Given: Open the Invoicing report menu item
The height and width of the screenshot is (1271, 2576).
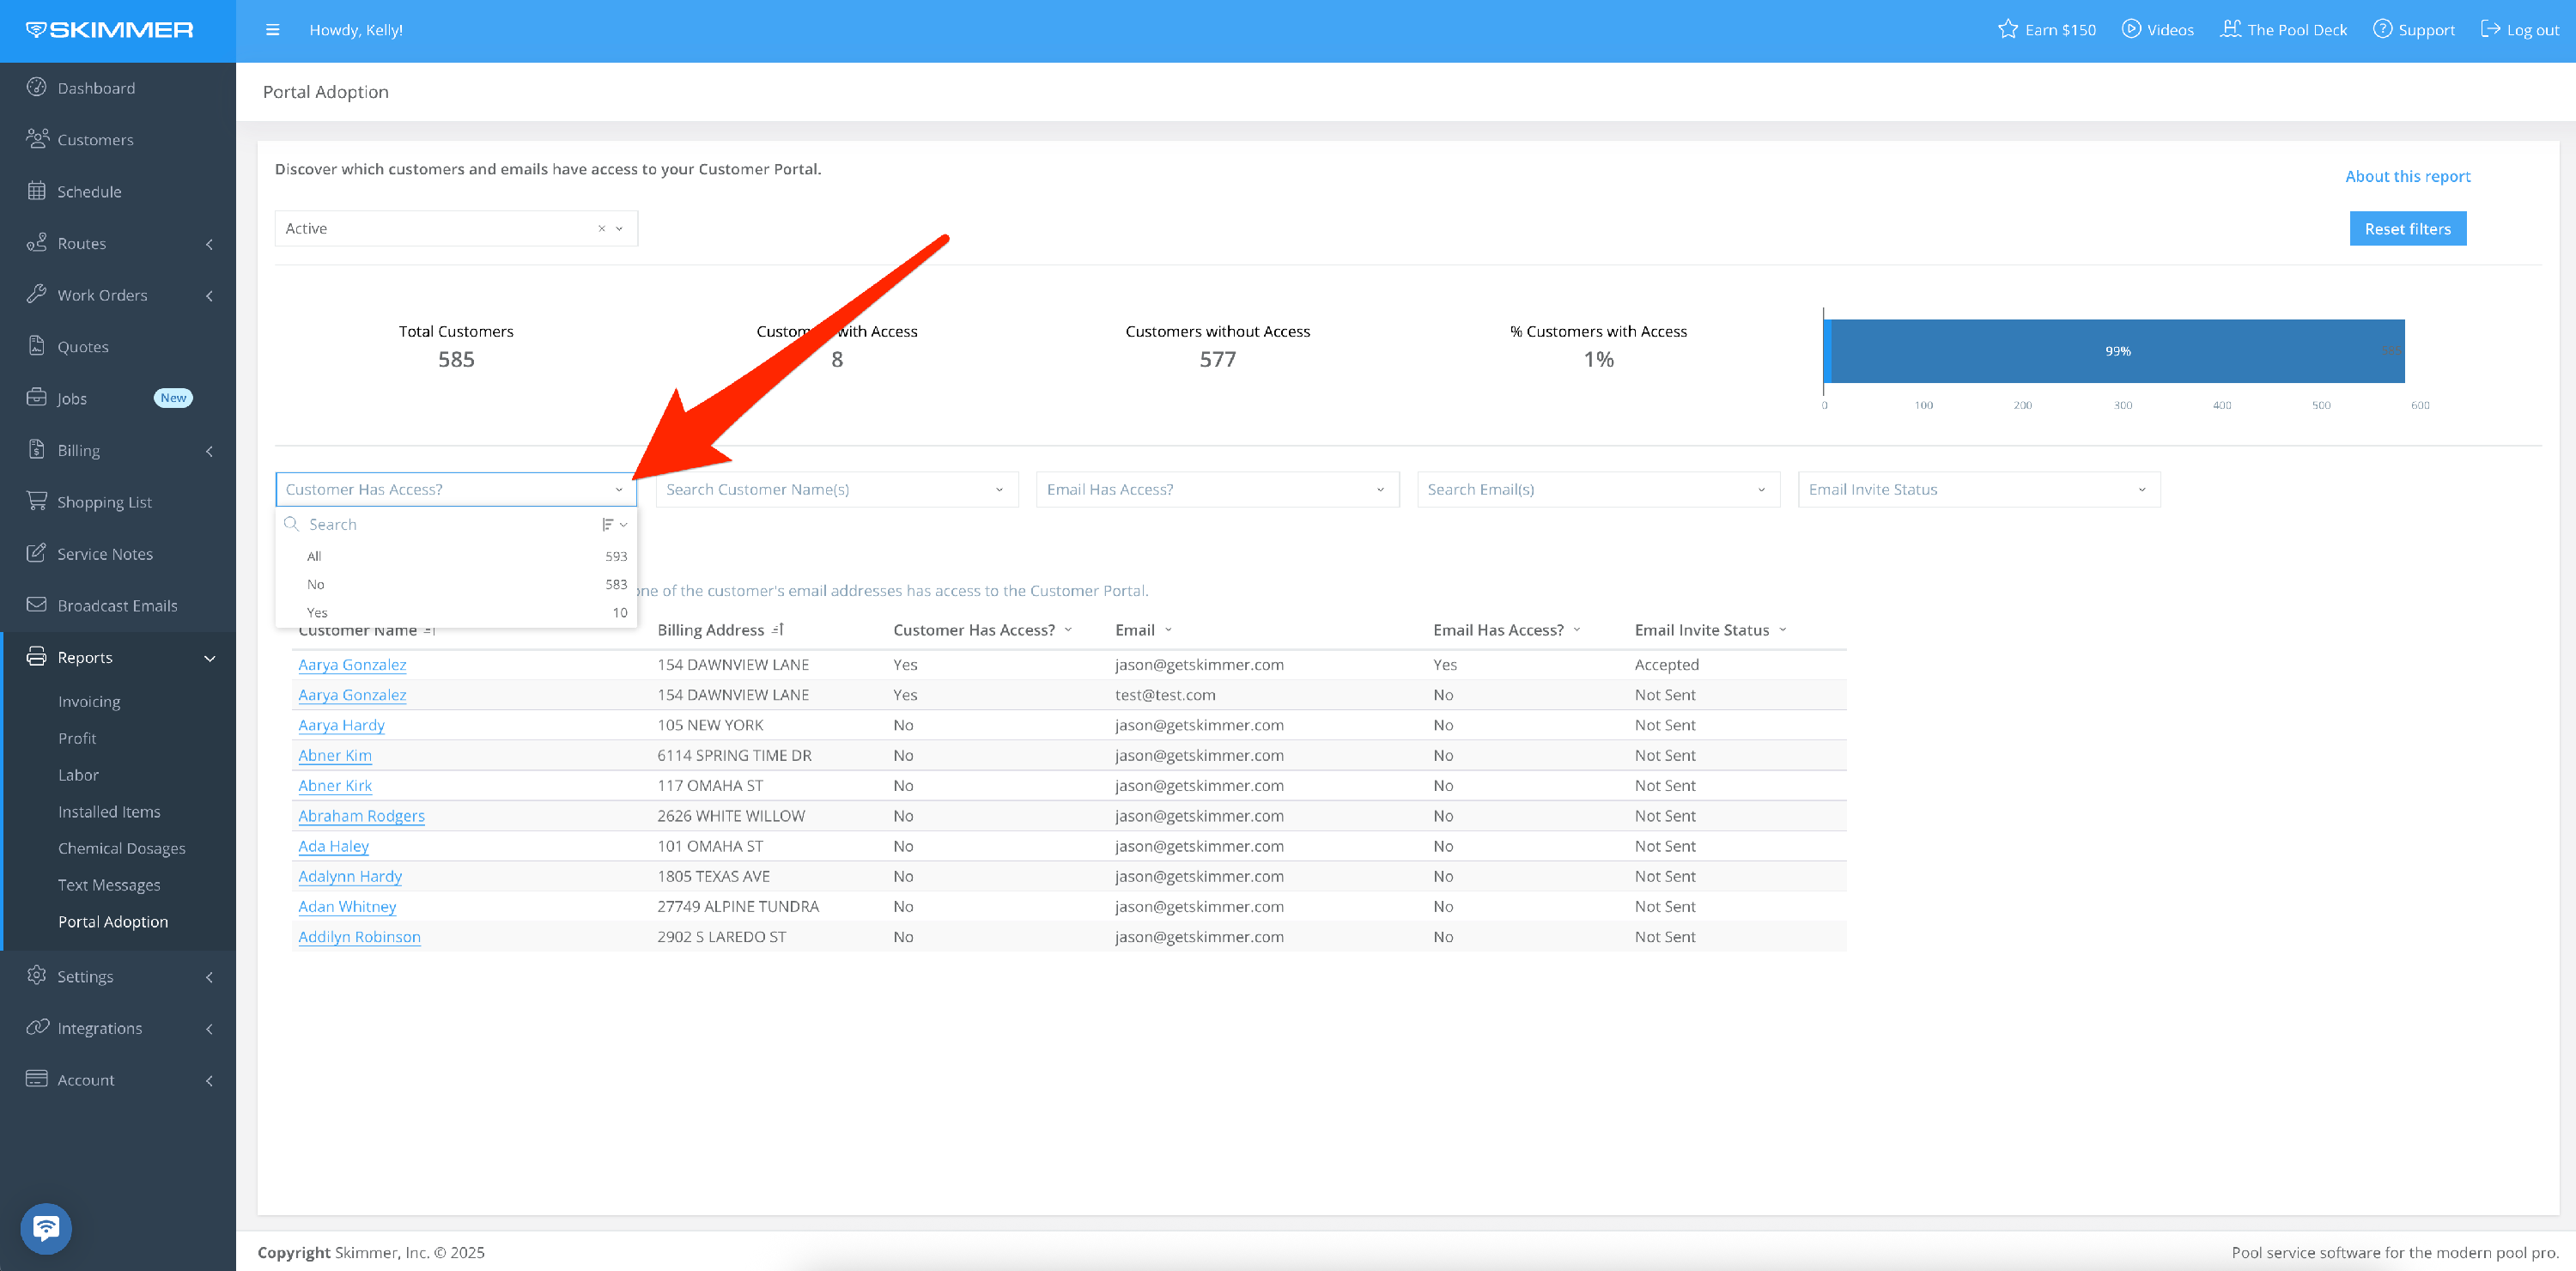Looking at the screenshot, I should pos(89,701).
